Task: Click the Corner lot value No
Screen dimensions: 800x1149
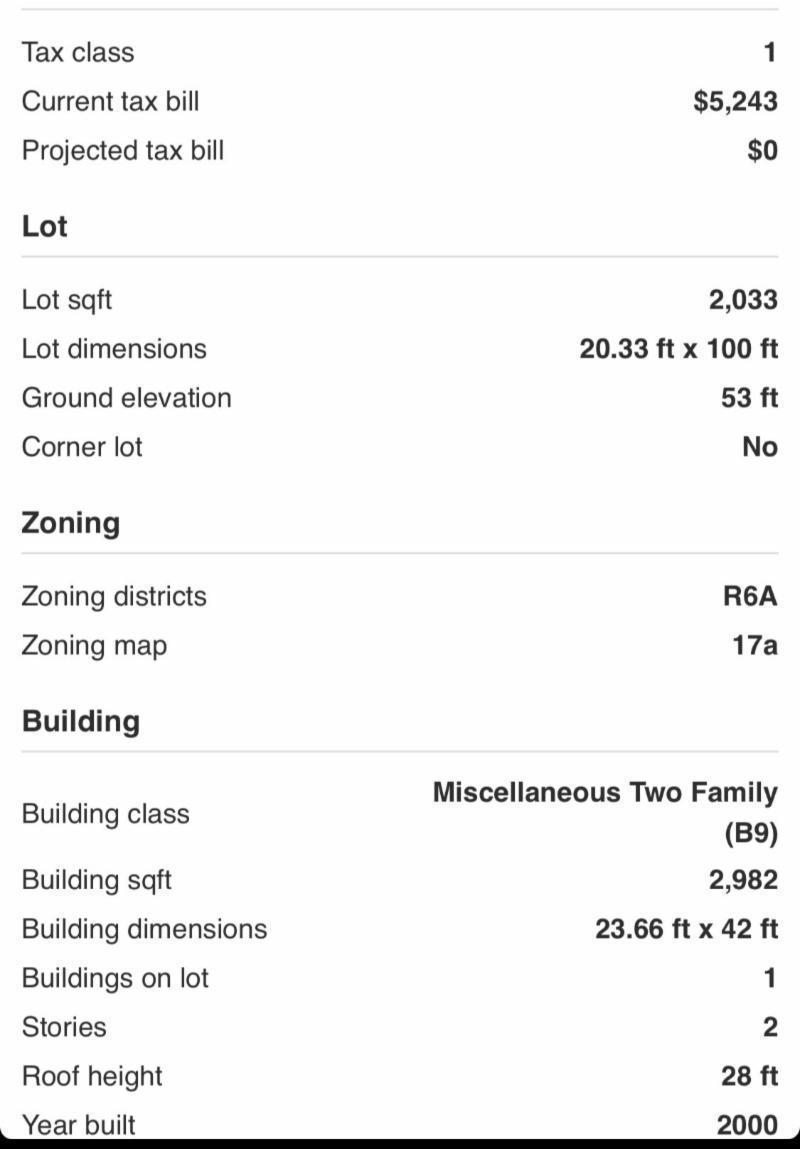Action: [x=759, y=447]
